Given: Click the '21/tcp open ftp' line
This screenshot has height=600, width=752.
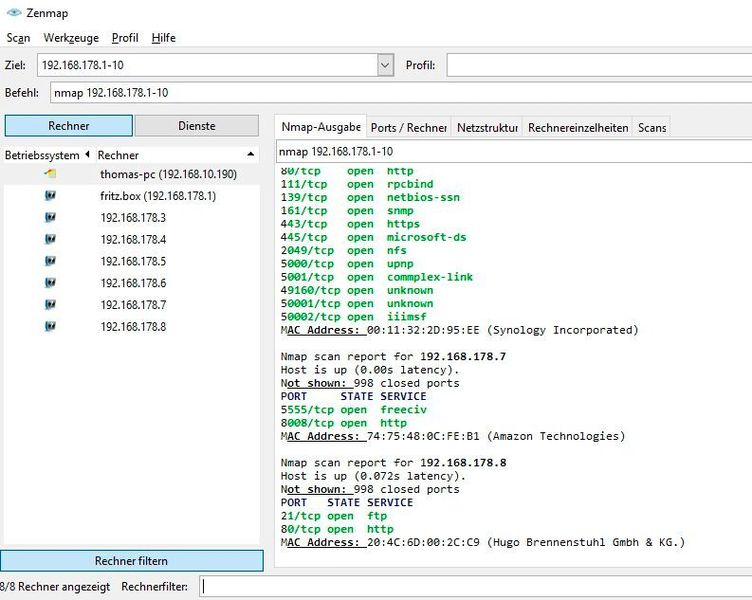Looking at the screenshot, I should (334, 516).
